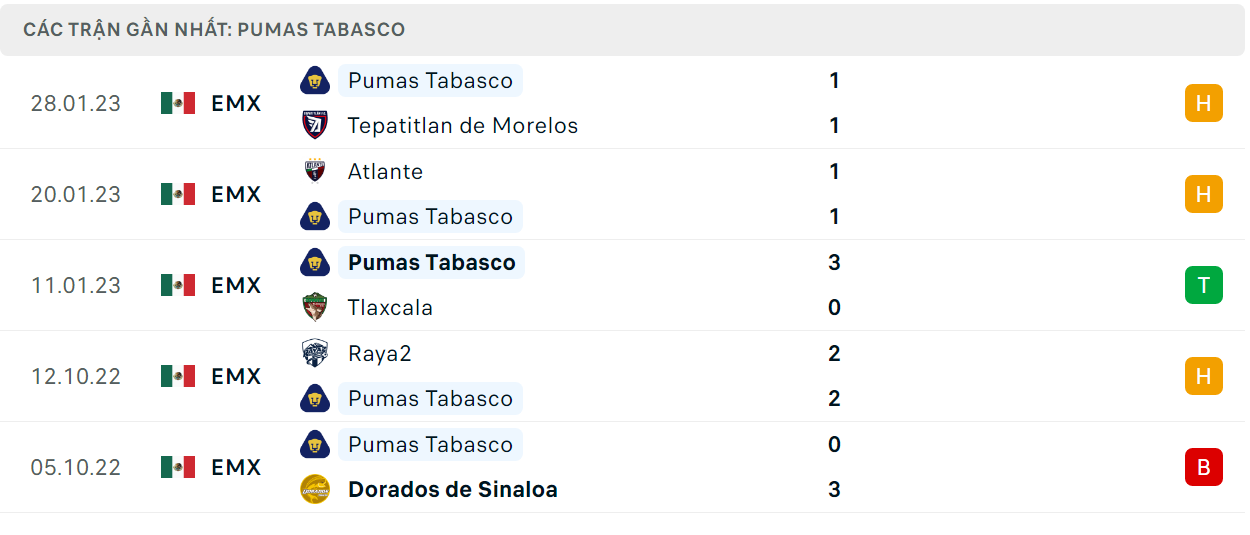Click the Atlante team logo

(x=315, y=171)
